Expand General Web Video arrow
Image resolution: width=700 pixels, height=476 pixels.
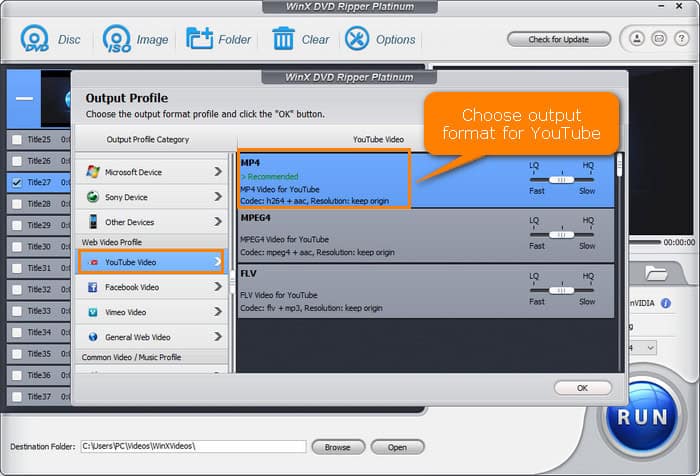pos(217,337)
